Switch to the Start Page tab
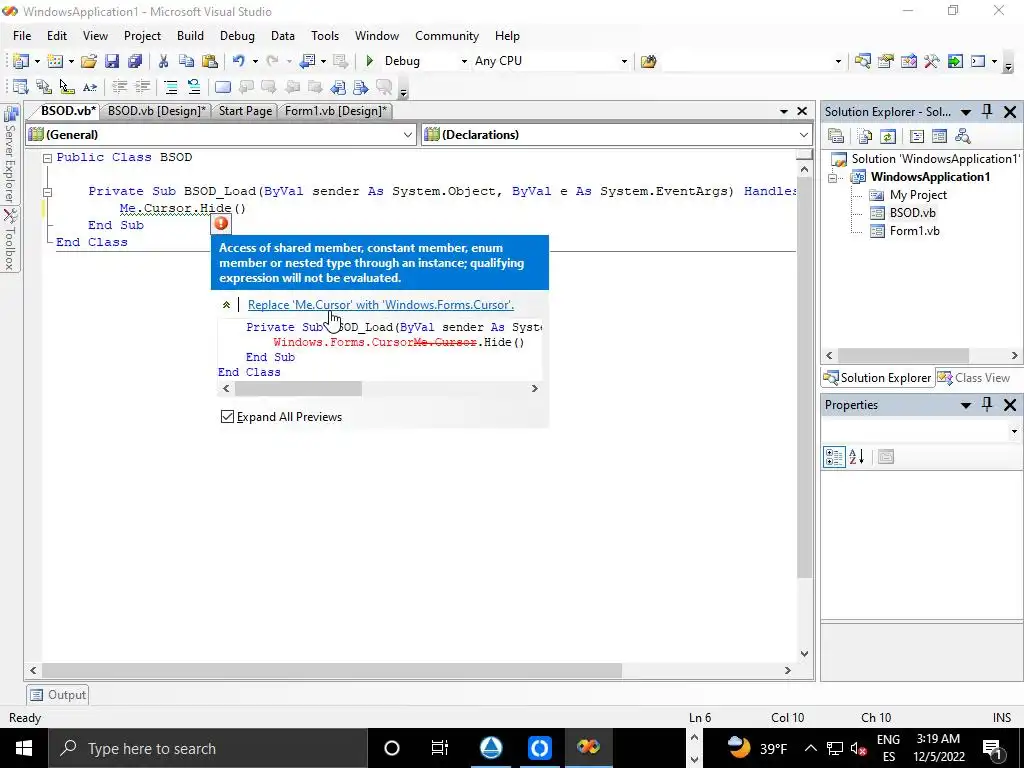The image size is (1024, 768). 246,111
